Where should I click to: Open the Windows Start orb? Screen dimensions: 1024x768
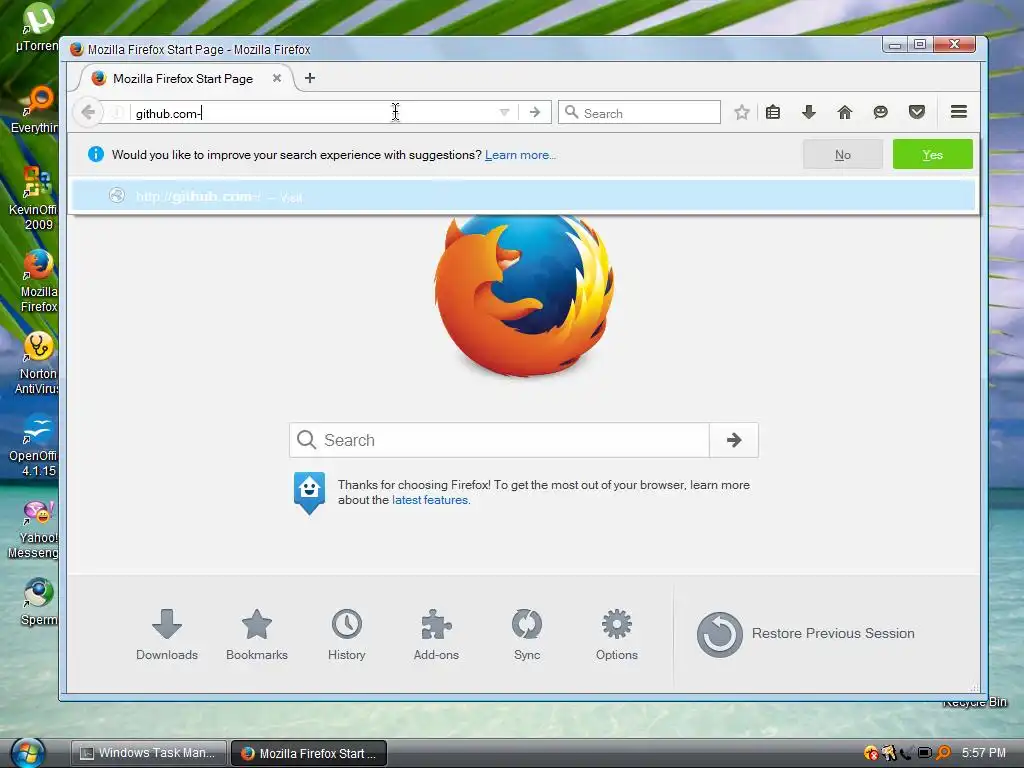(26, 752)
